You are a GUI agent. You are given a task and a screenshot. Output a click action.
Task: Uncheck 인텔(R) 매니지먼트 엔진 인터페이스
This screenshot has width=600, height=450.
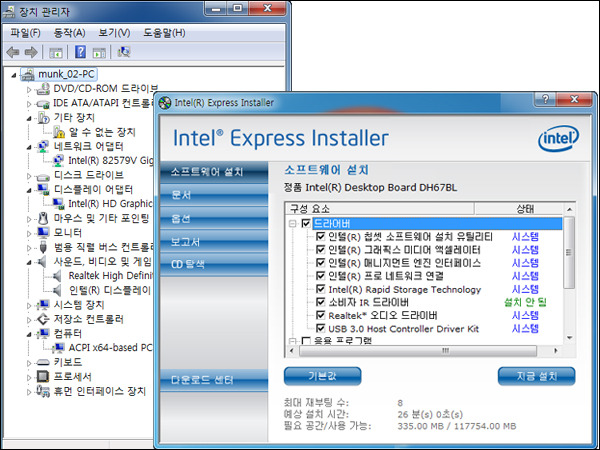(321, 263)
